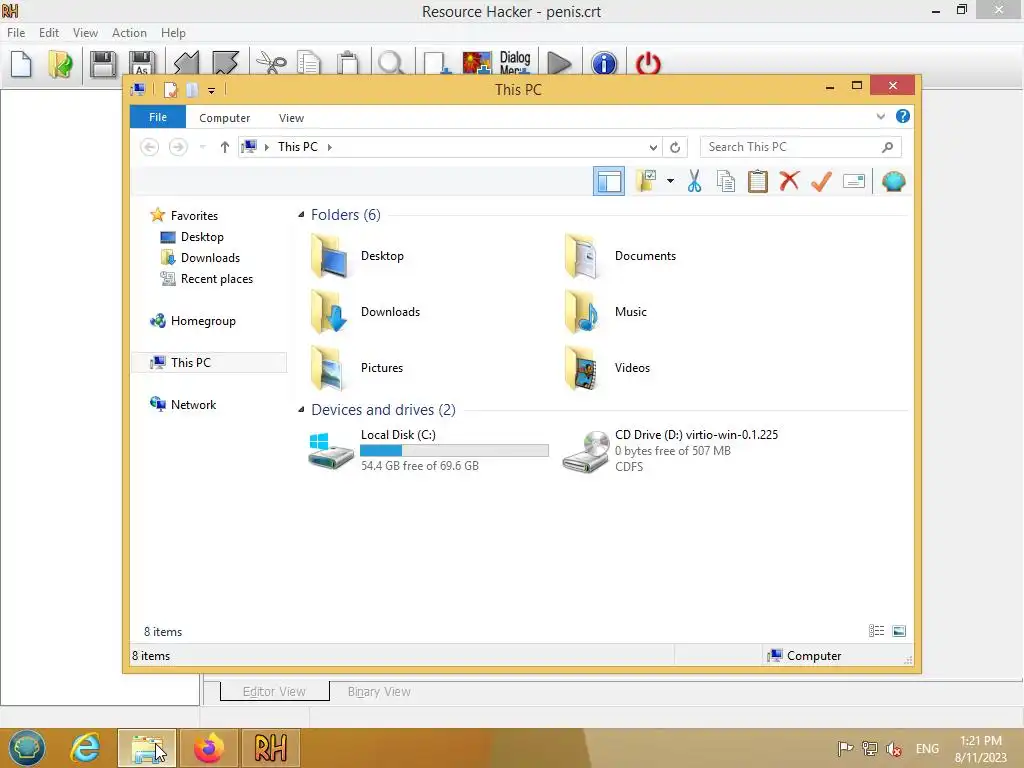Select Downloads under Favorites
Viewport: 1024px width, 768px height.
210,258
